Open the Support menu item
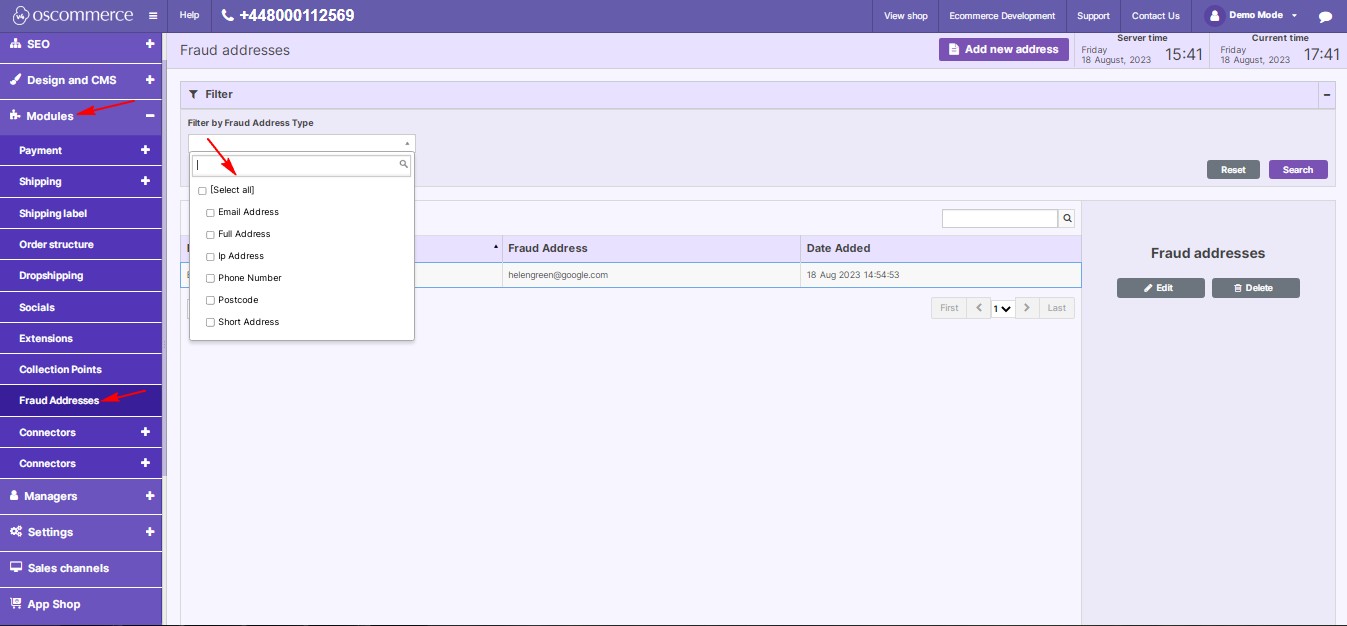 (1093, 15)
